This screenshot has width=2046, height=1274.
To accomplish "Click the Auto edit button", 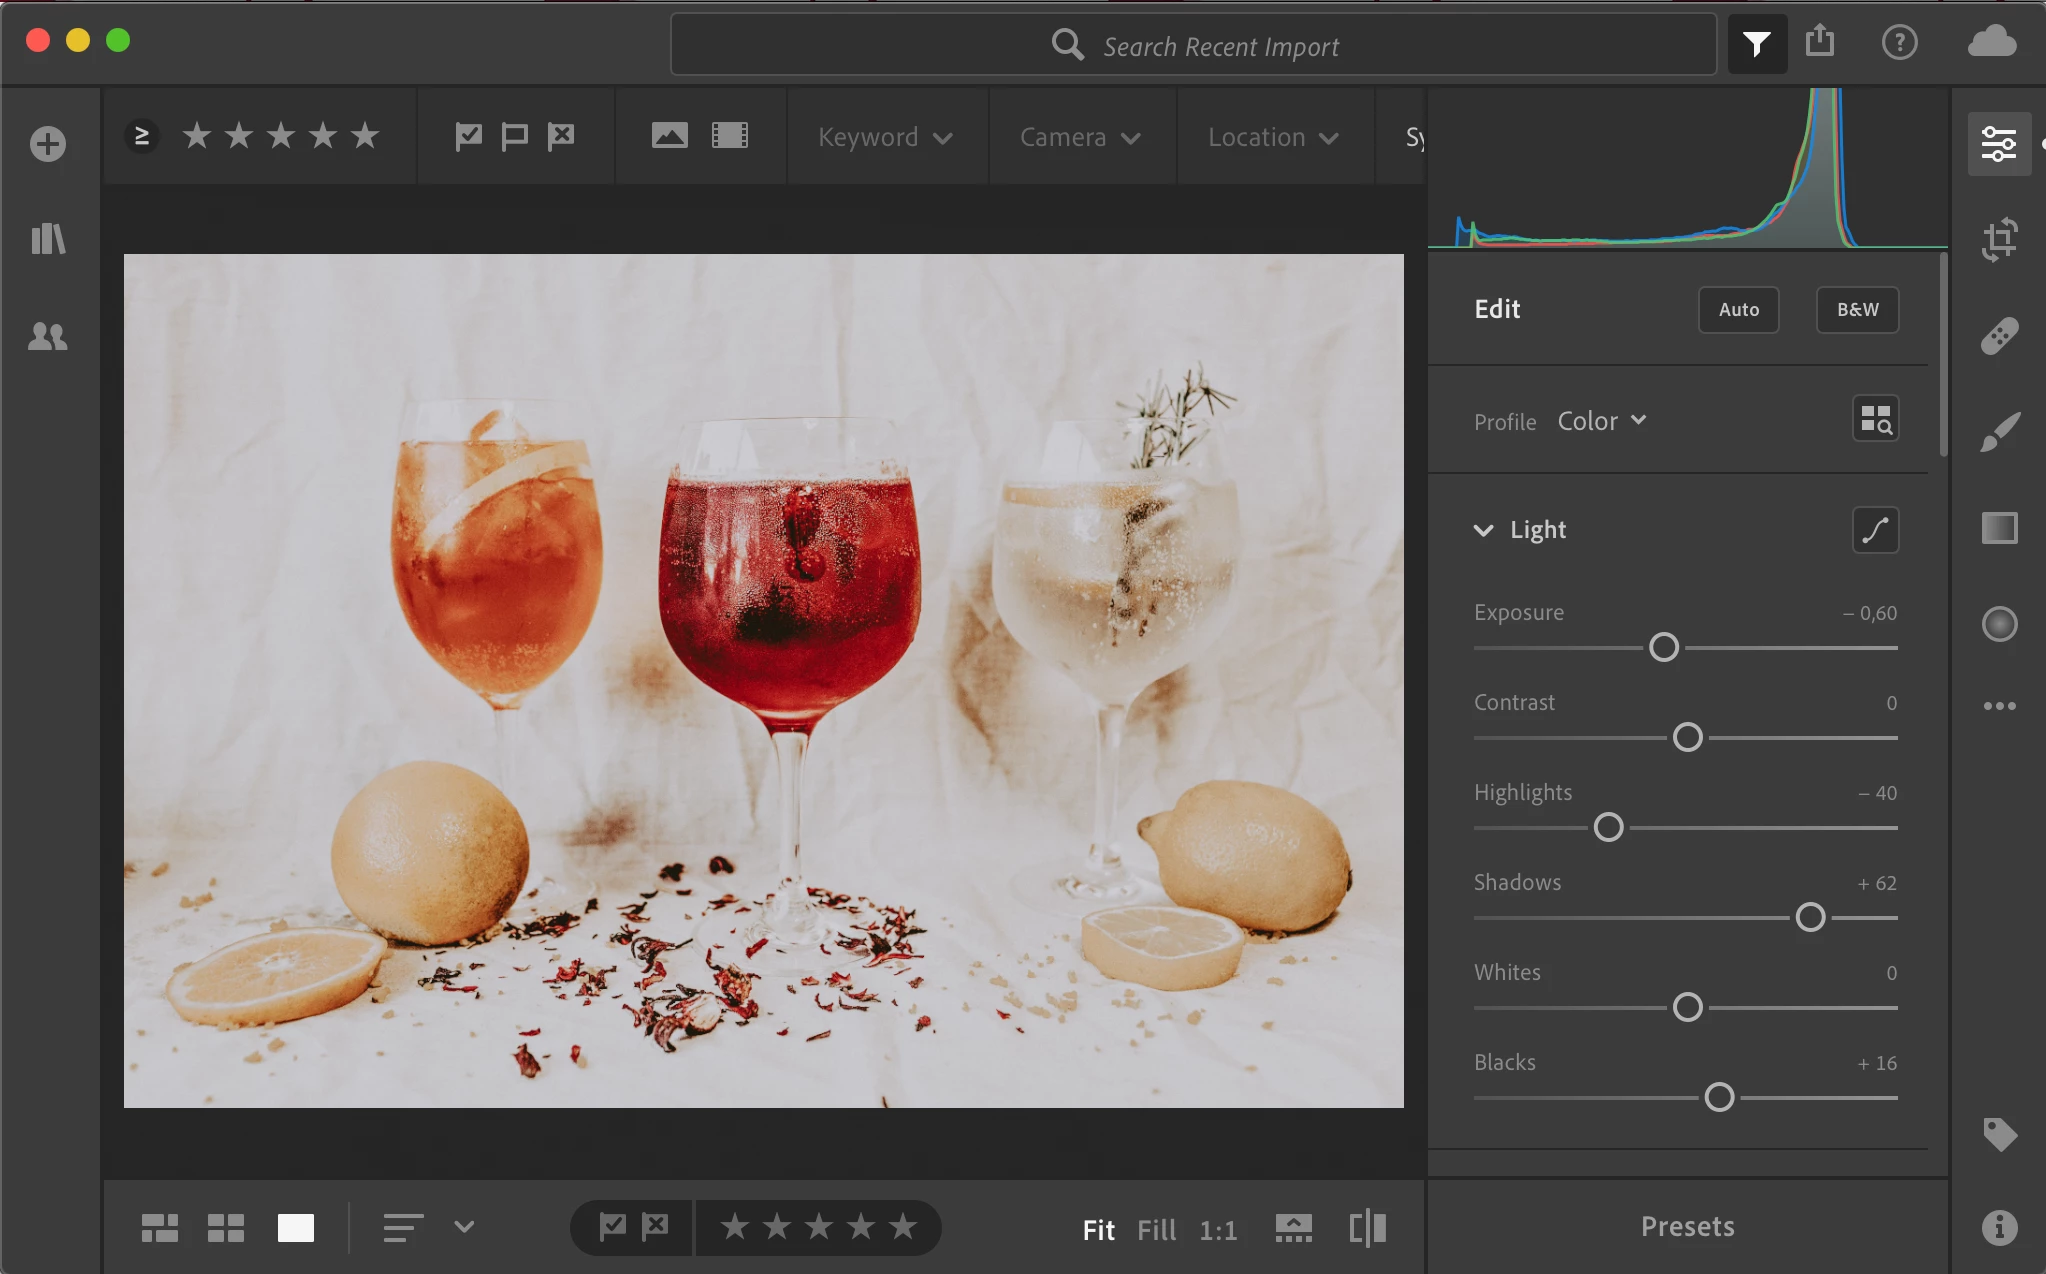I will coord(1738,310).
